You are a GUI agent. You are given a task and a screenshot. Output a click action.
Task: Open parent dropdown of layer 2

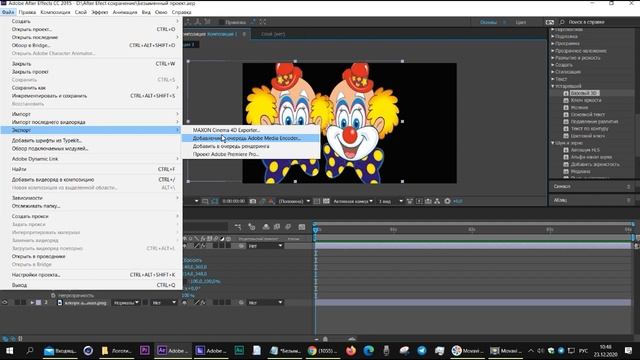coord(265,302)
